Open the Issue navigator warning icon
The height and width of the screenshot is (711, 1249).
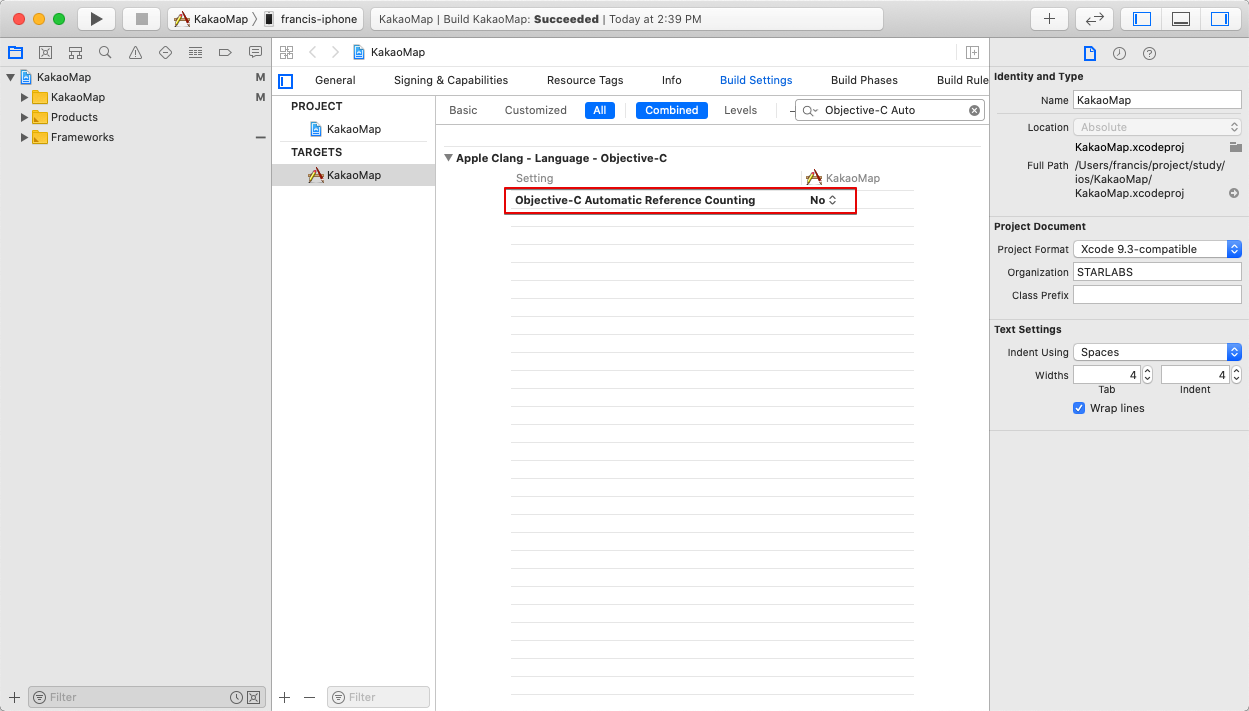coord(135,53)
